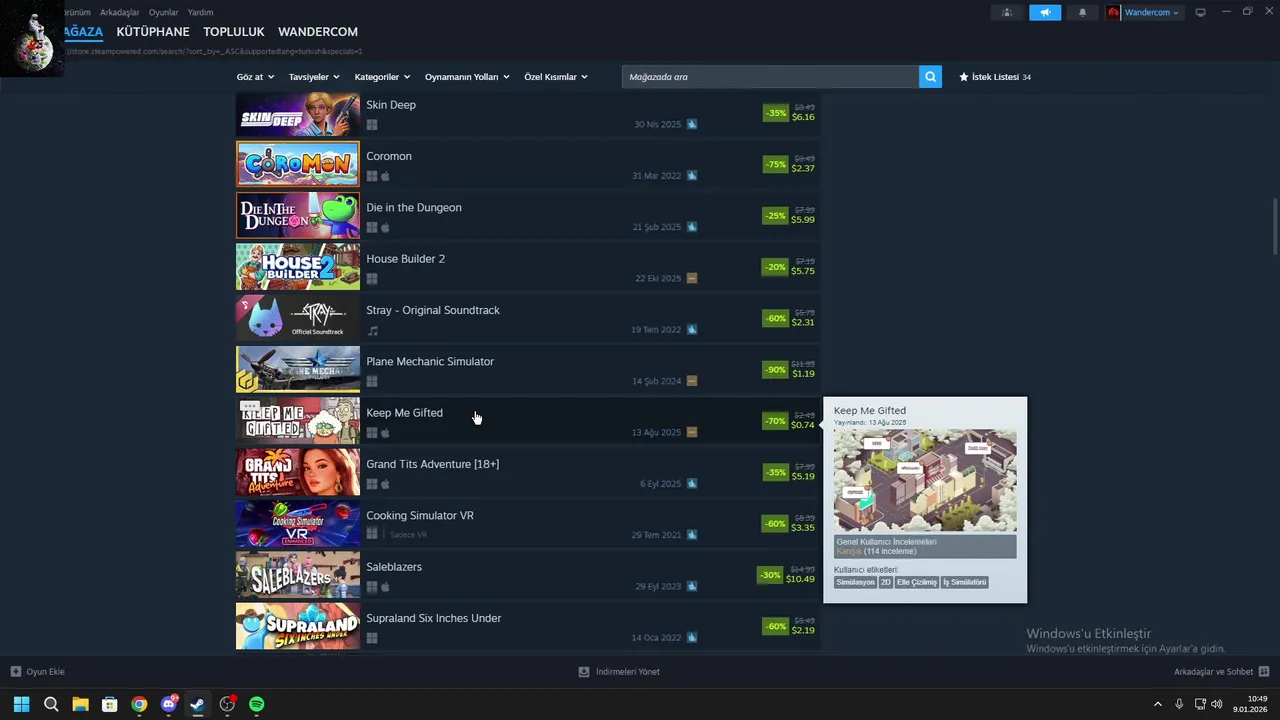This screenshot has width=1280, height=720.
Task: Click Windows platform icon on Skin Deep row
Action: tap(372, 125)
